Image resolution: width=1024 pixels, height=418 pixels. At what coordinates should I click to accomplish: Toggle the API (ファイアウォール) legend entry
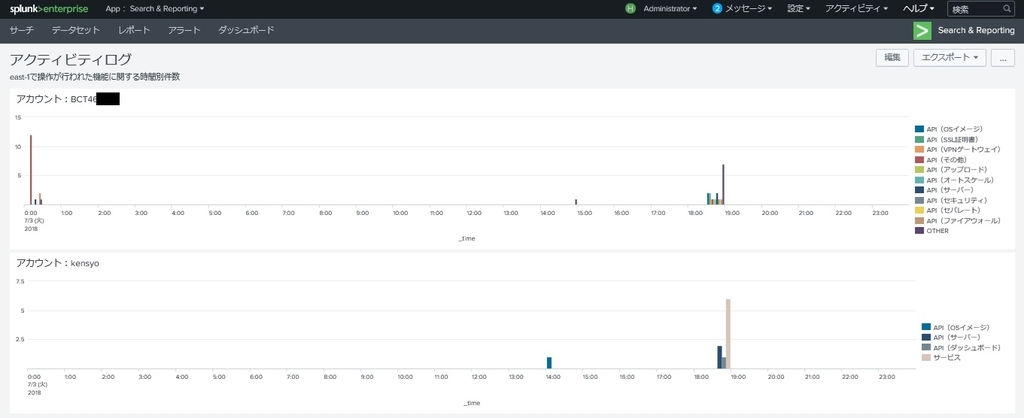point(957,221)
